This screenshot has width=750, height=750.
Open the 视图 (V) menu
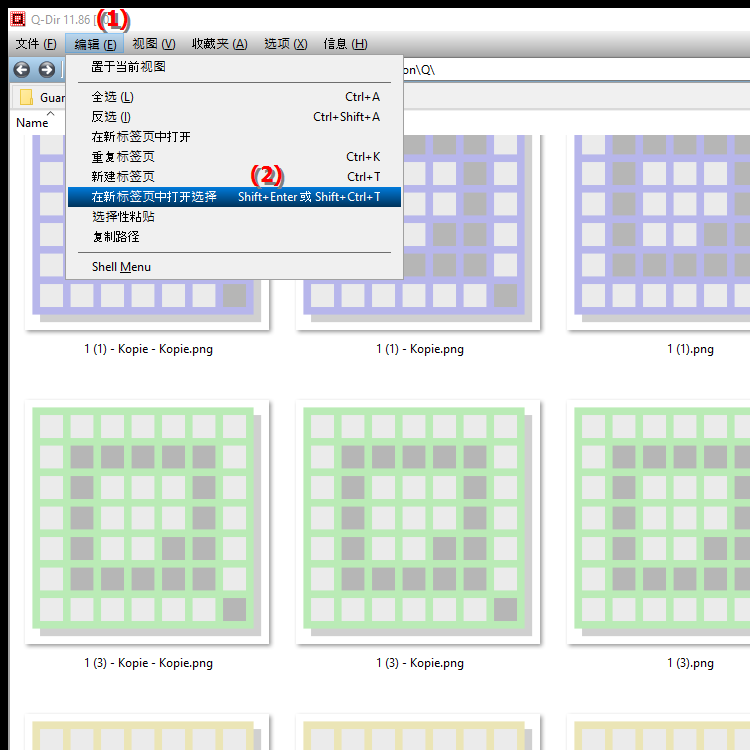(x=153, y=44)
